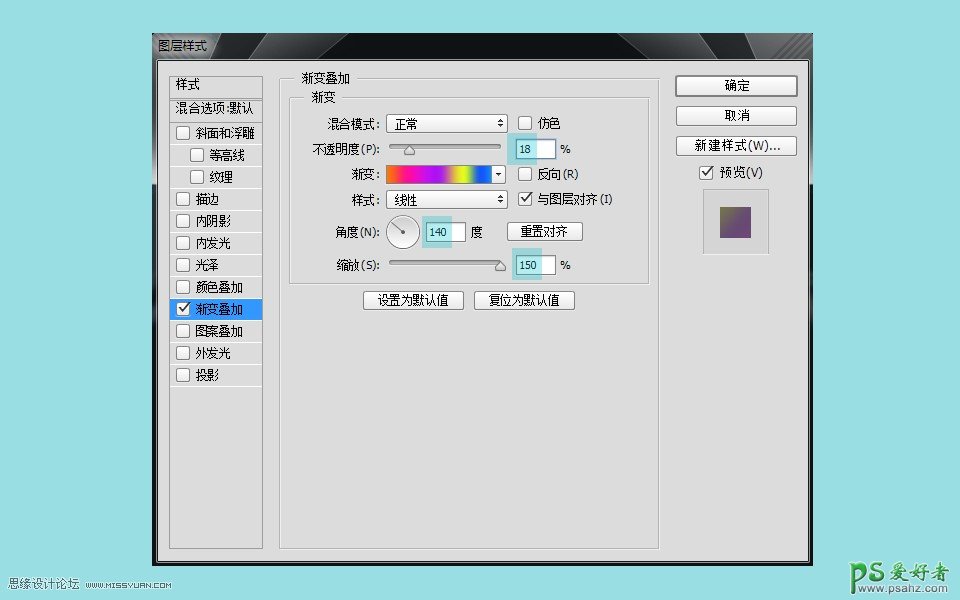Disable the 预览 preview checkbox
Image resolution: width=960 pixels, height=600 pixels.
click(x=708, y=173)
